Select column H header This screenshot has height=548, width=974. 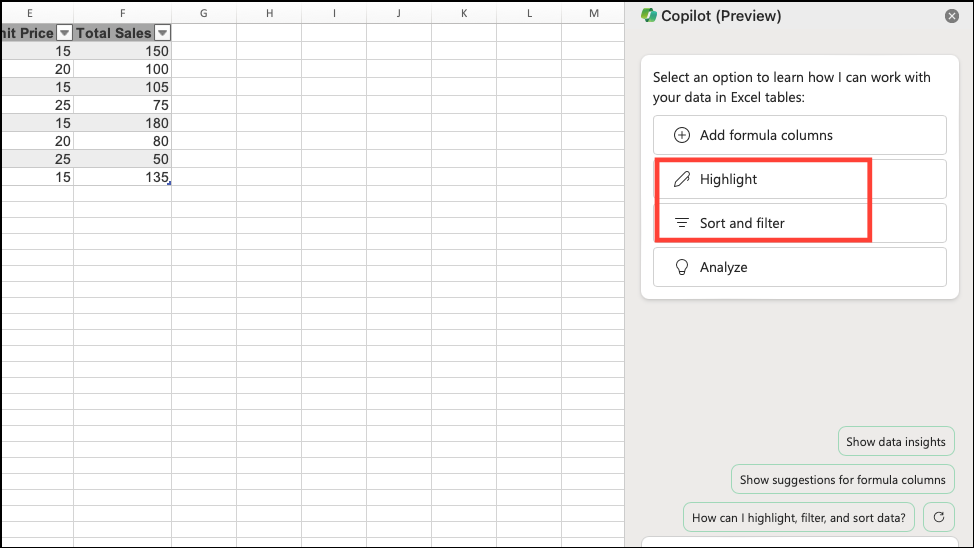tap(269, 13)
